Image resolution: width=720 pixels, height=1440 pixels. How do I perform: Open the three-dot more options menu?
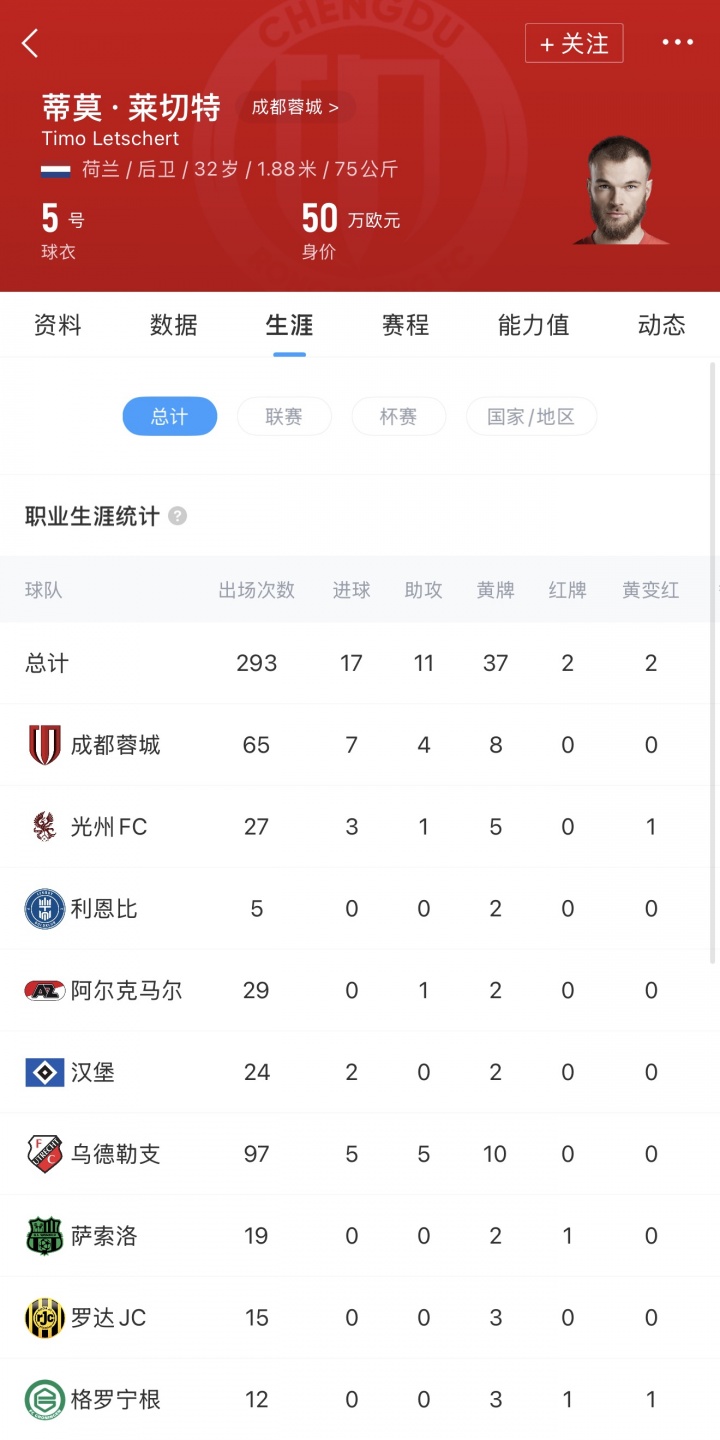tap(677, 43)
